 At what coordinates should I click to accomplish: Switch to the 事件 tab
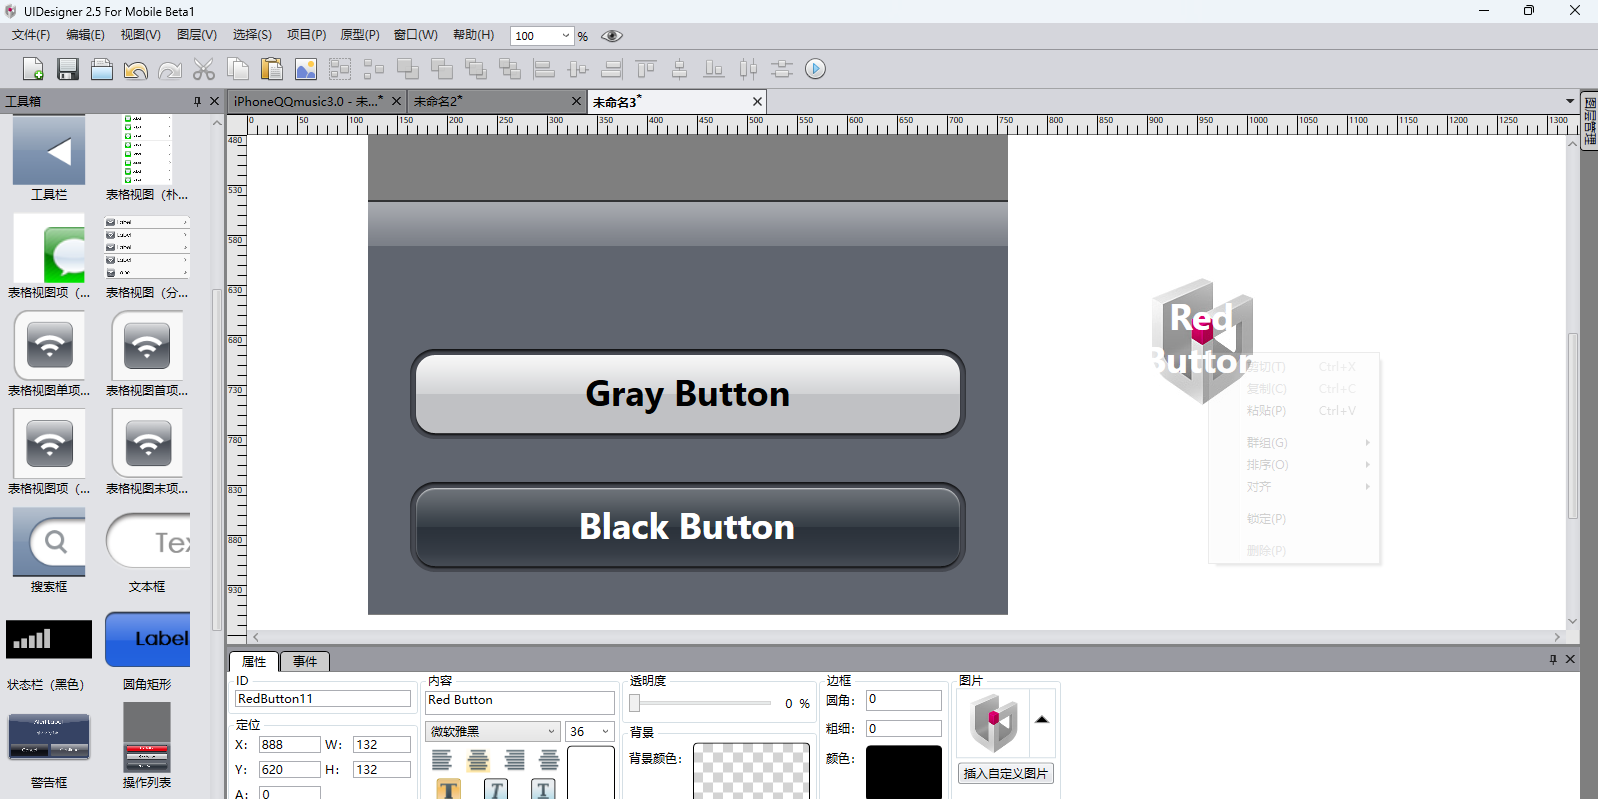tap(305, 662)
